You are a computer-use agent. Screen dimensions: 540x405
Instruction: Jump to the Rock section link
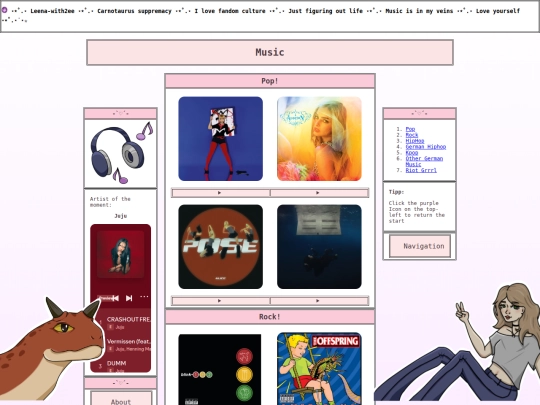pos(412,135)
